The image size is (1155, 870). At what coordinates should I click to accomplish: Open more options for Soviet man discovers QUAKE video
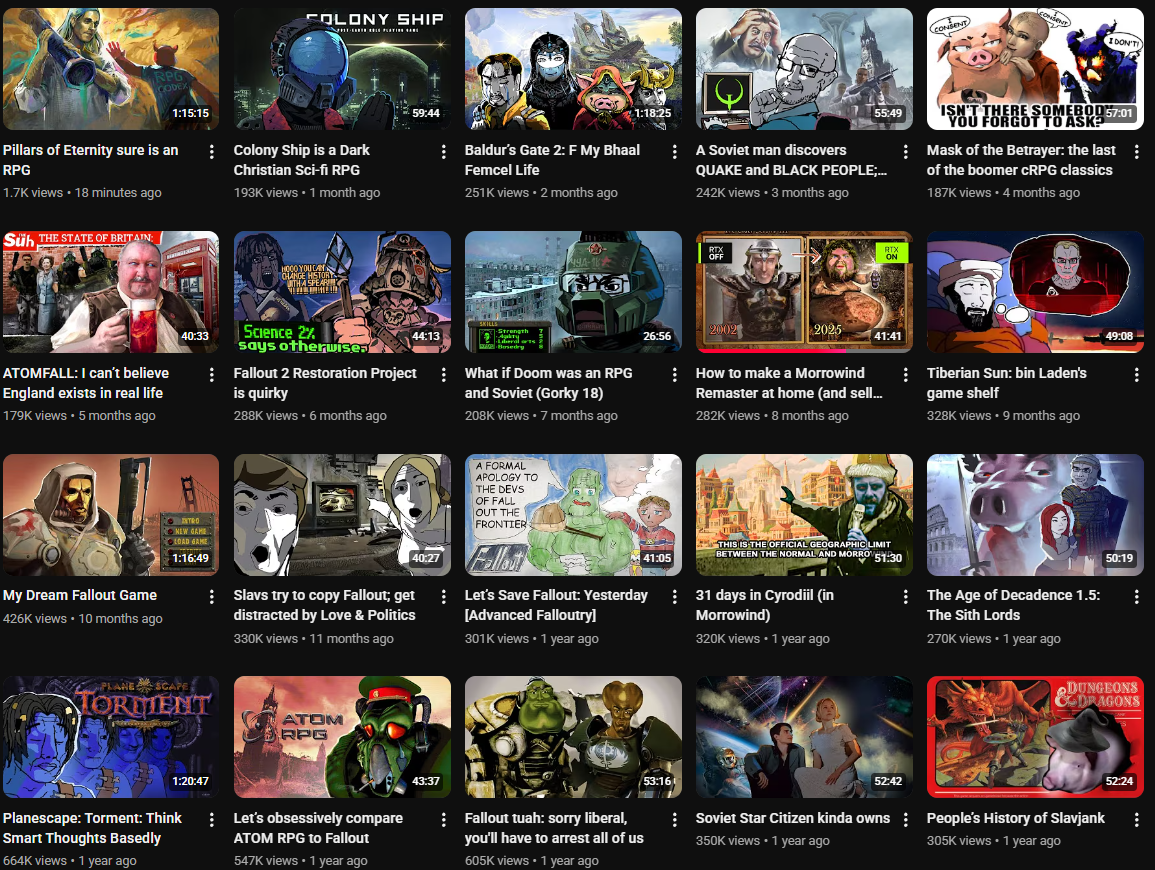(905, 151)
